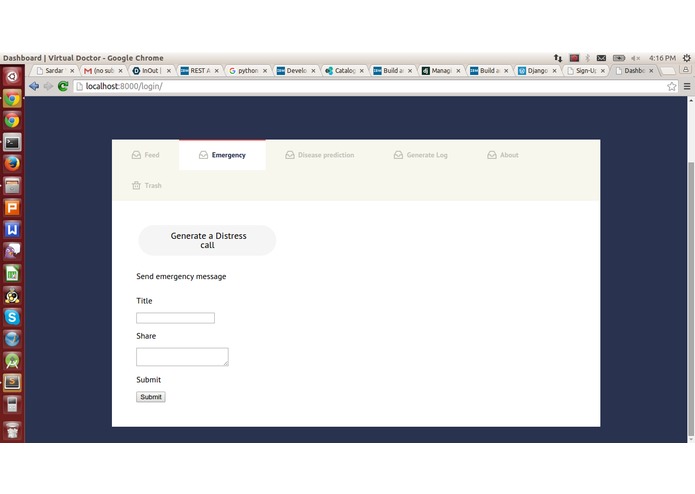Switch to the python Google tab
The image size is (695, 494).
[248, 70]
